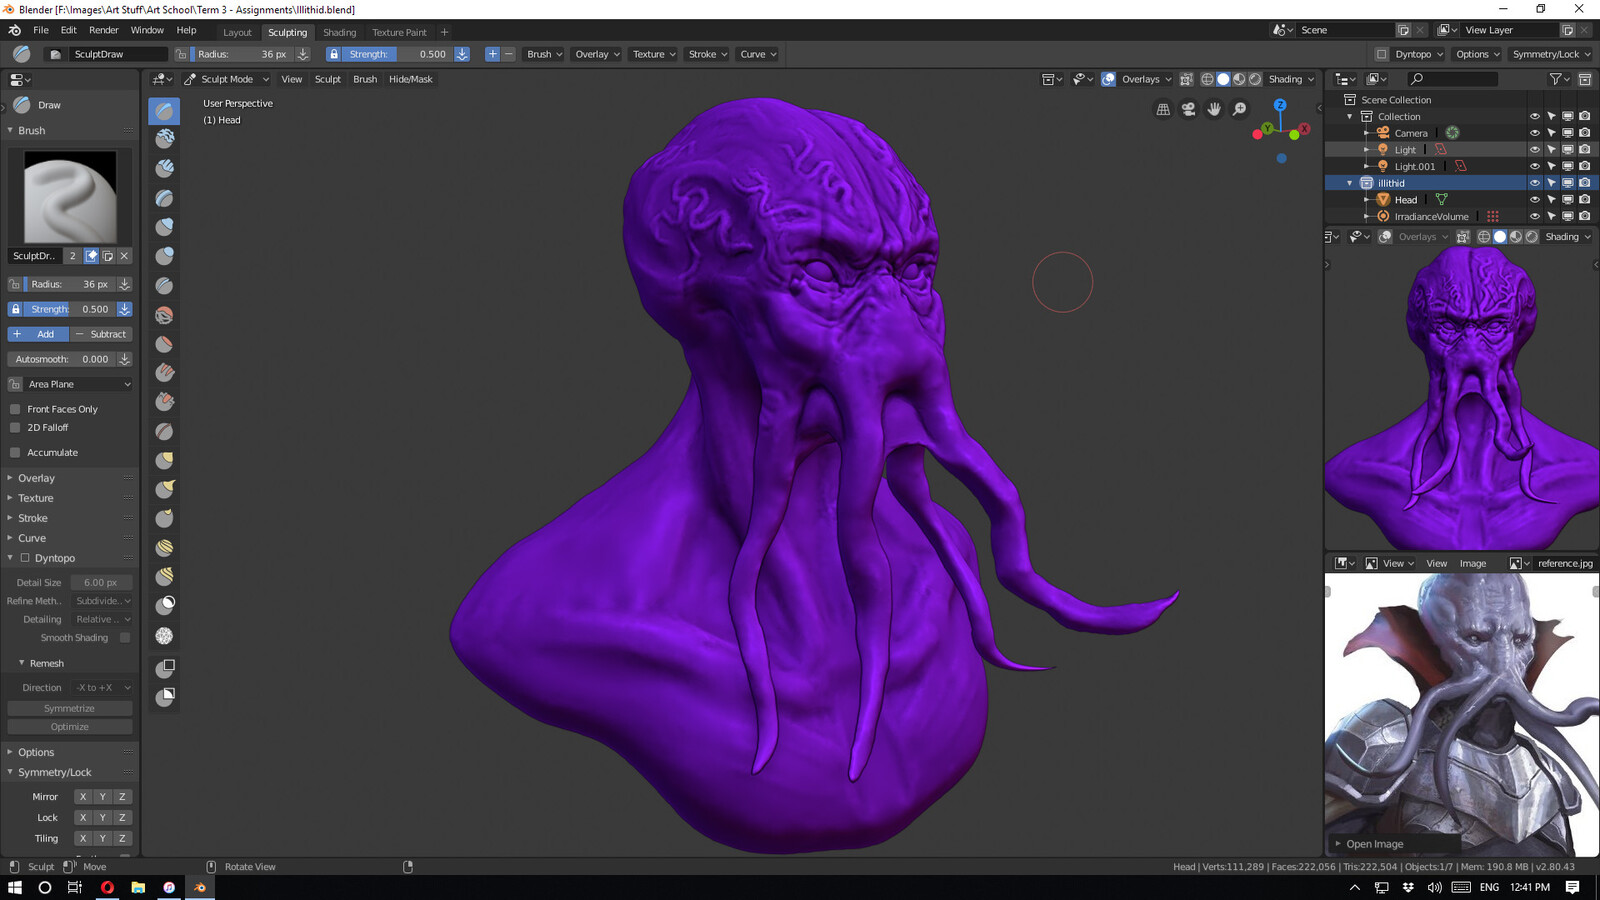The width and height of the screenshot is (1600, 900).
Task: Select the Scrape brush tool
Action: [164, 402]
